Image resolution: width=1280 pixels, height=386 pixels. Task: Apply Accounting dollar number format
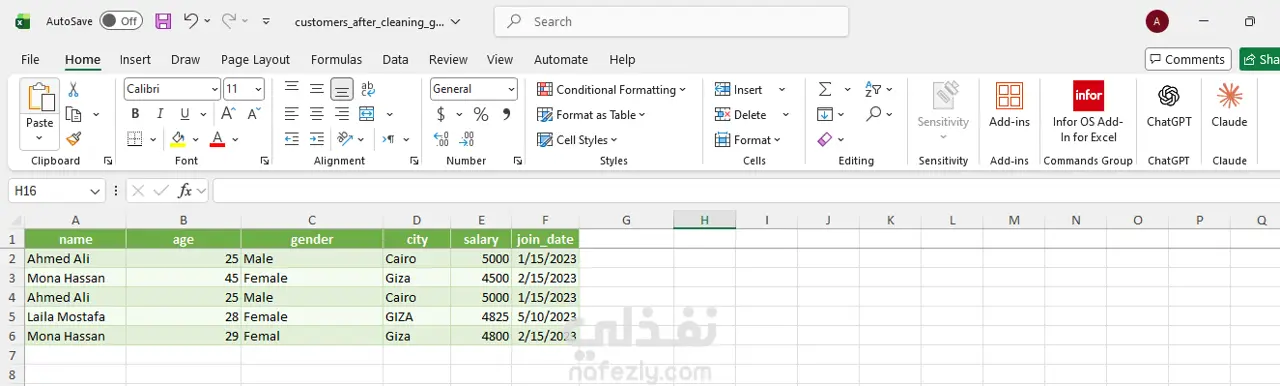point(441,114)
